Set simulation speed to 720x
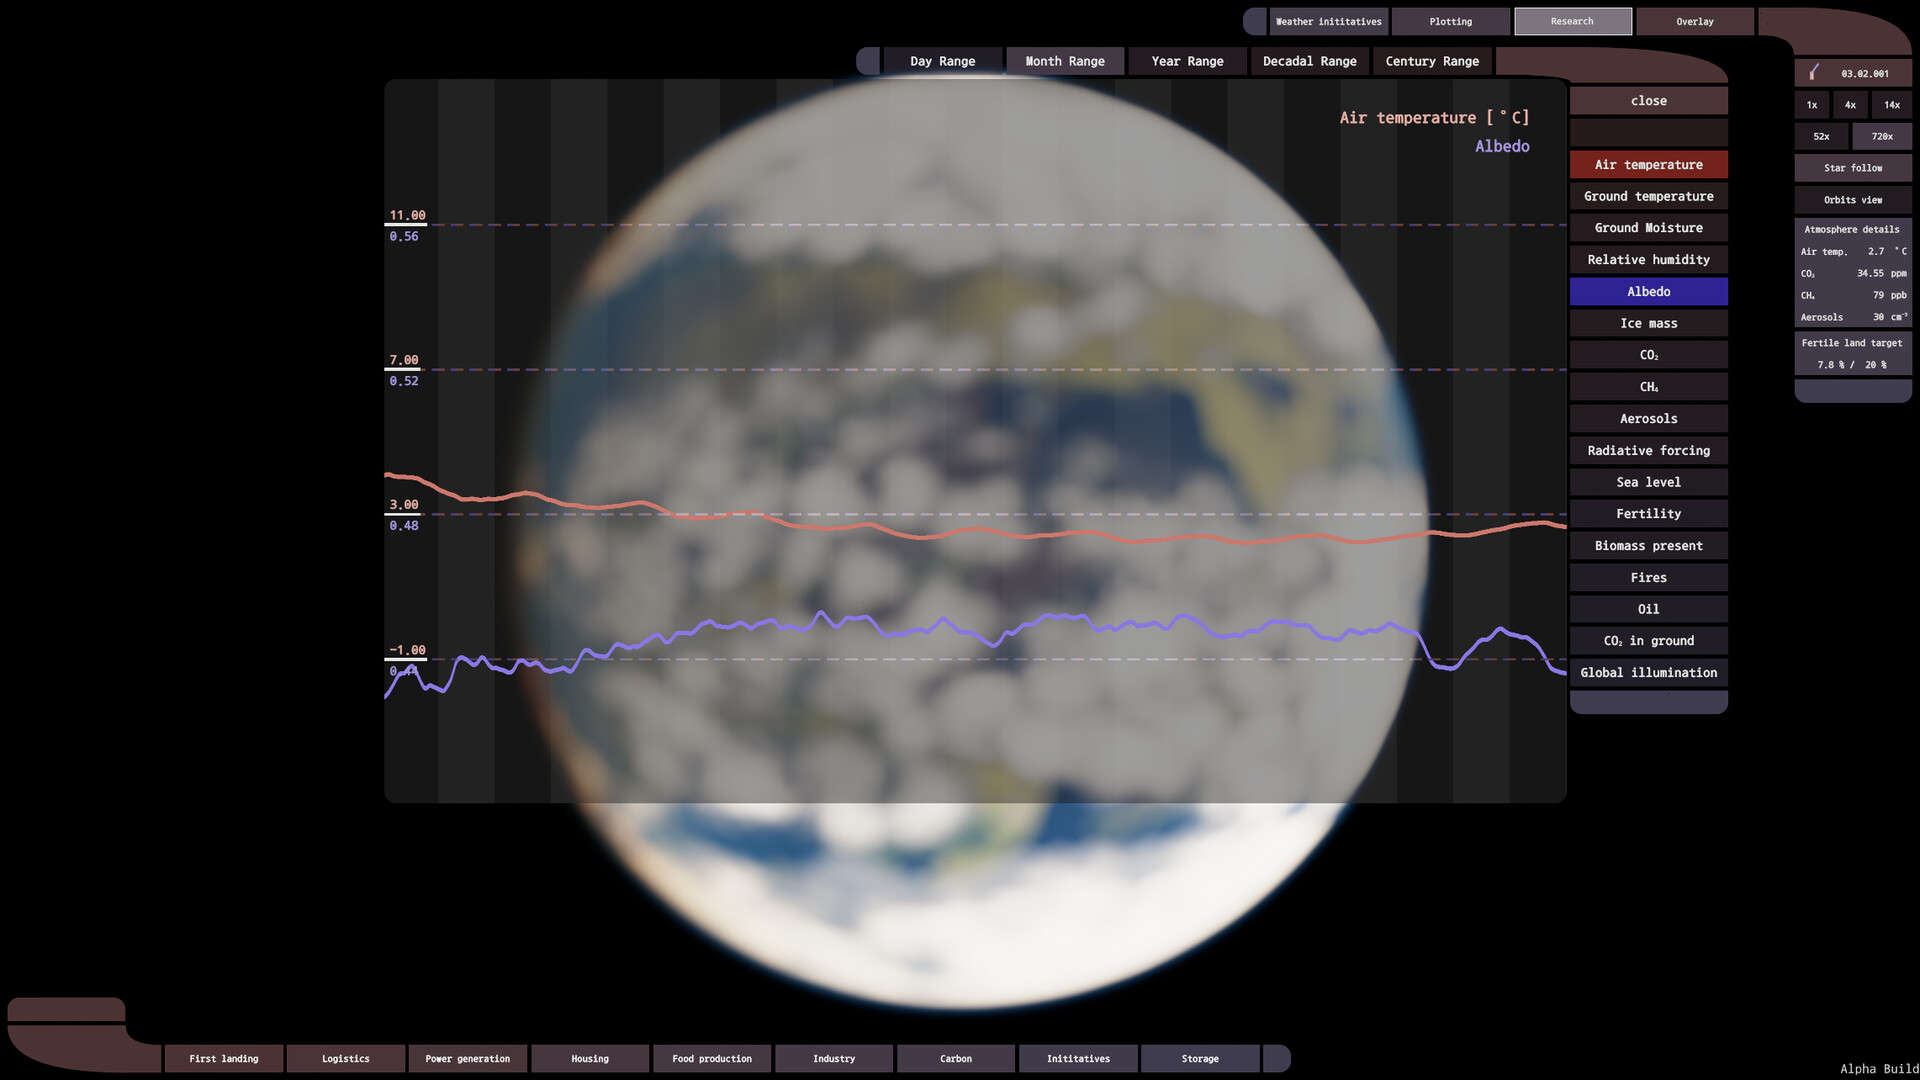 coord(1882,136)
